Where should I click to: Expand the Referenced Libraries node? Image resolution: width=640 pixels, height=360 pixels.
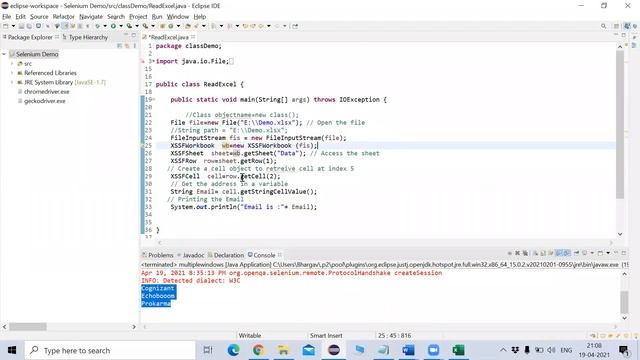(12, 73)
